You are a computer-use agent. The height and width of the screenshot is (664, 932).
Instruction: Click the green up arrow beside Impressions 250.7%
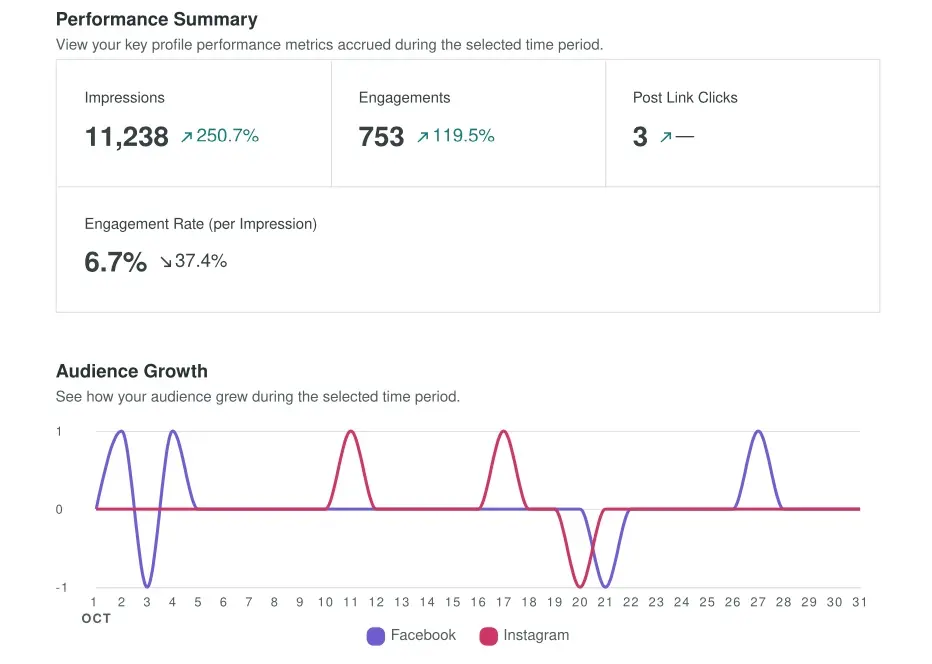point(186,138)
